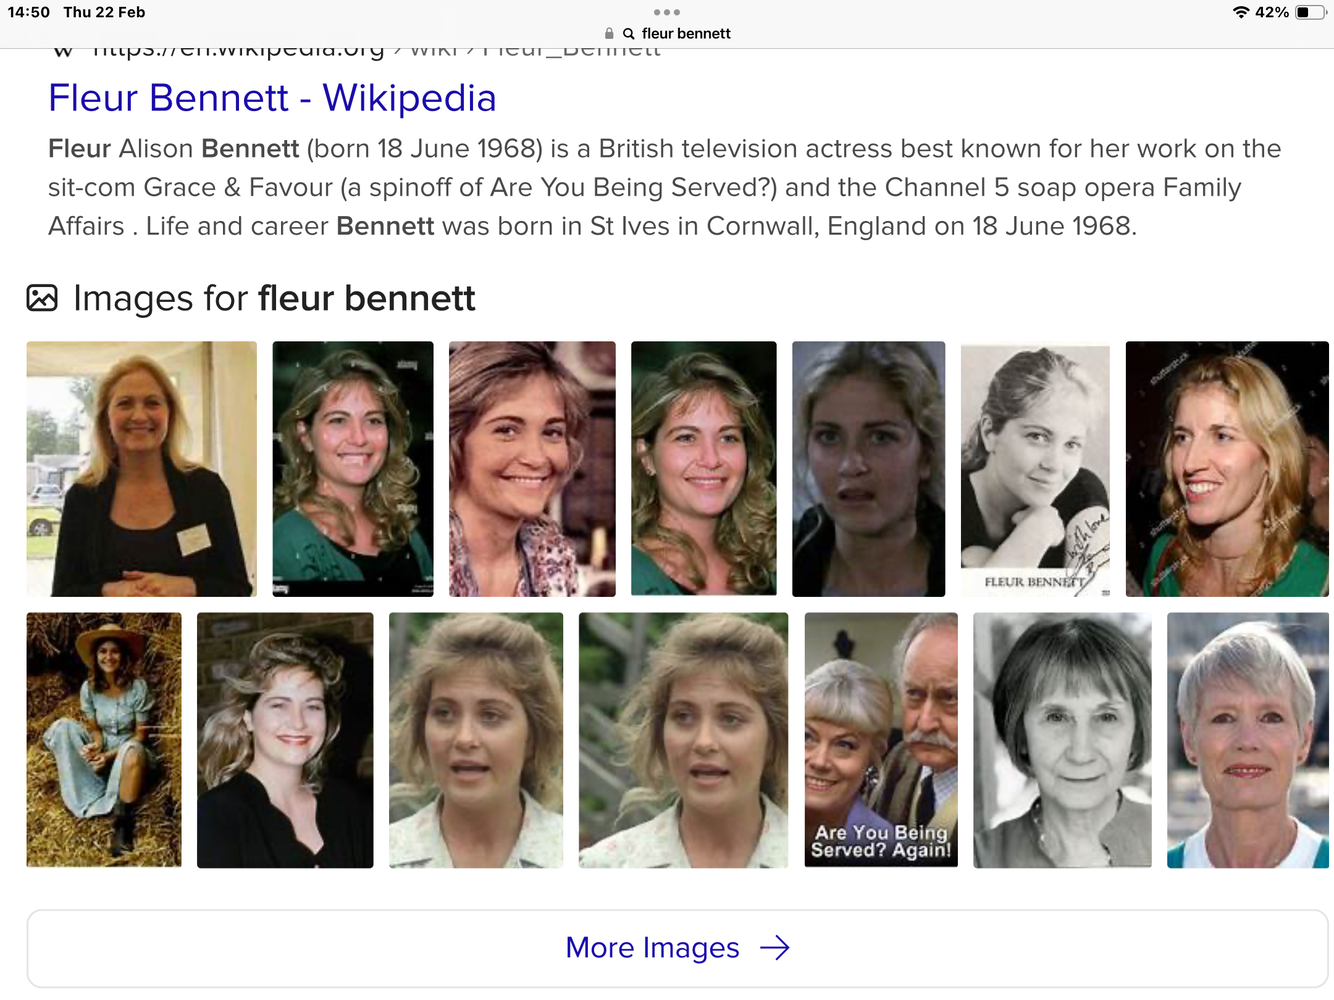Click the Images for fleur bennett heading
Image resolution: width=1334 pixels, height=1000 pixels.
274,298
